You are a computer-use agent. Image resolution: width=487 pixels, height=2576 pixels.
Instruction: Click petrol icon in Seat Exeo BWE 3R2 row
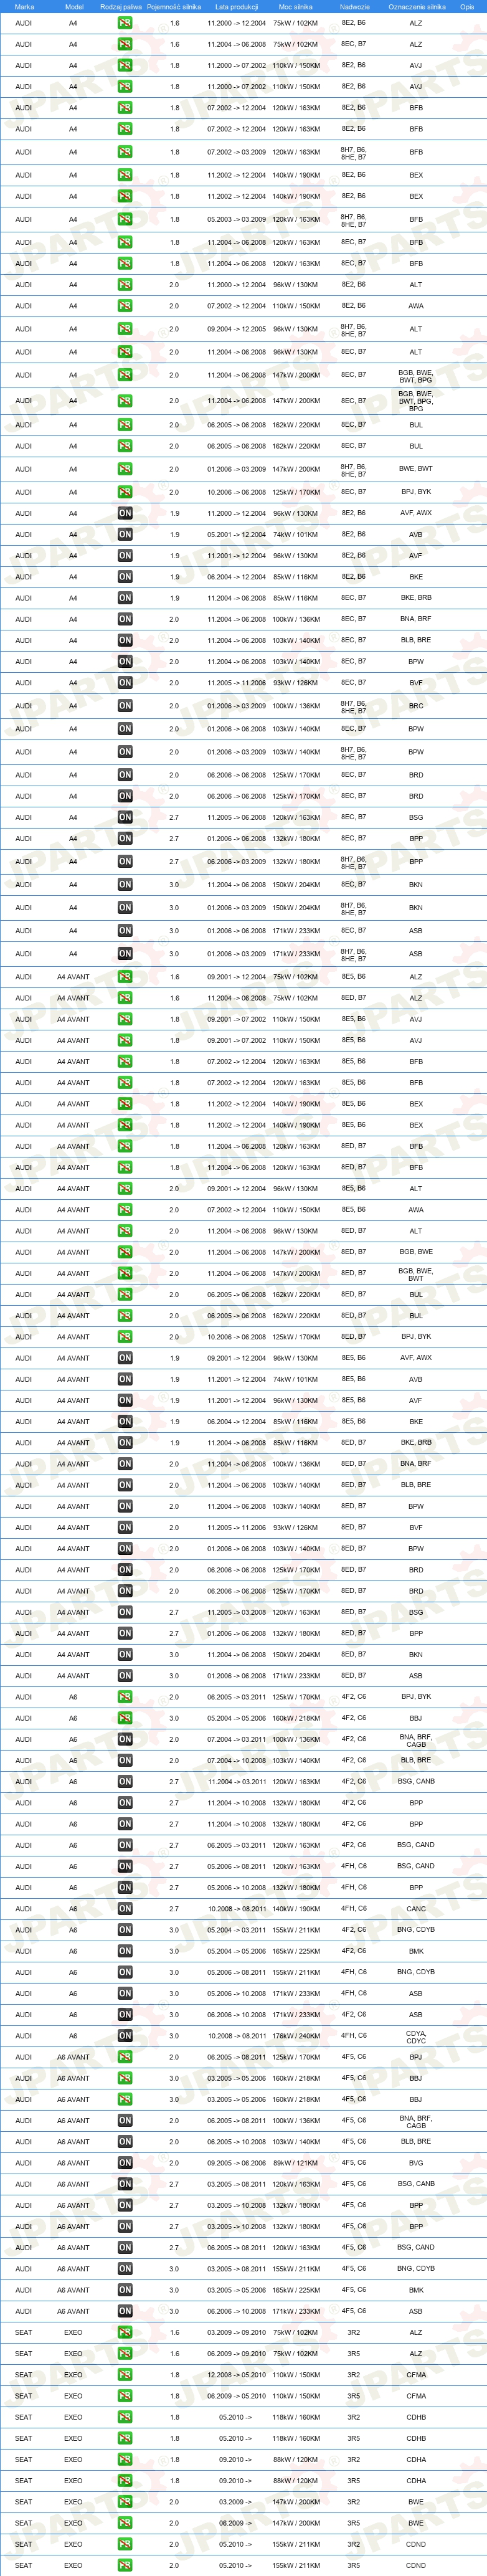[x=124, y=2502]
